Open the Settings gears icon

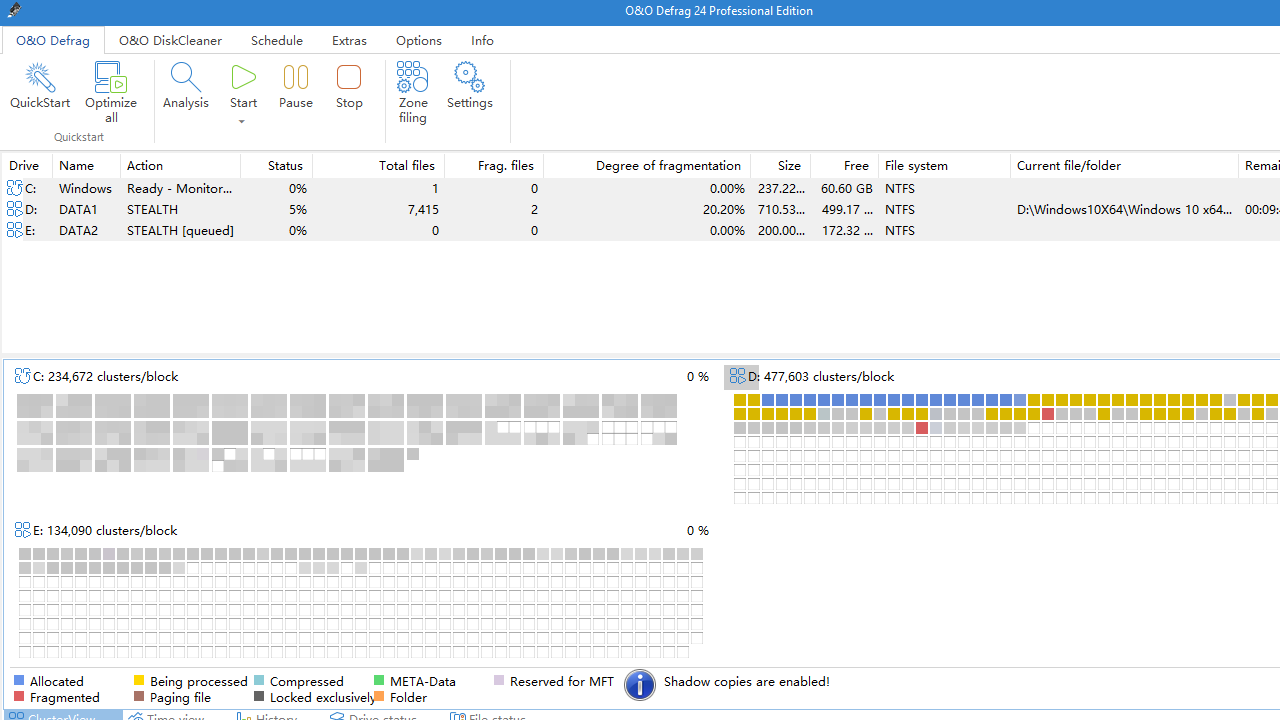click(x=469, y=78)
